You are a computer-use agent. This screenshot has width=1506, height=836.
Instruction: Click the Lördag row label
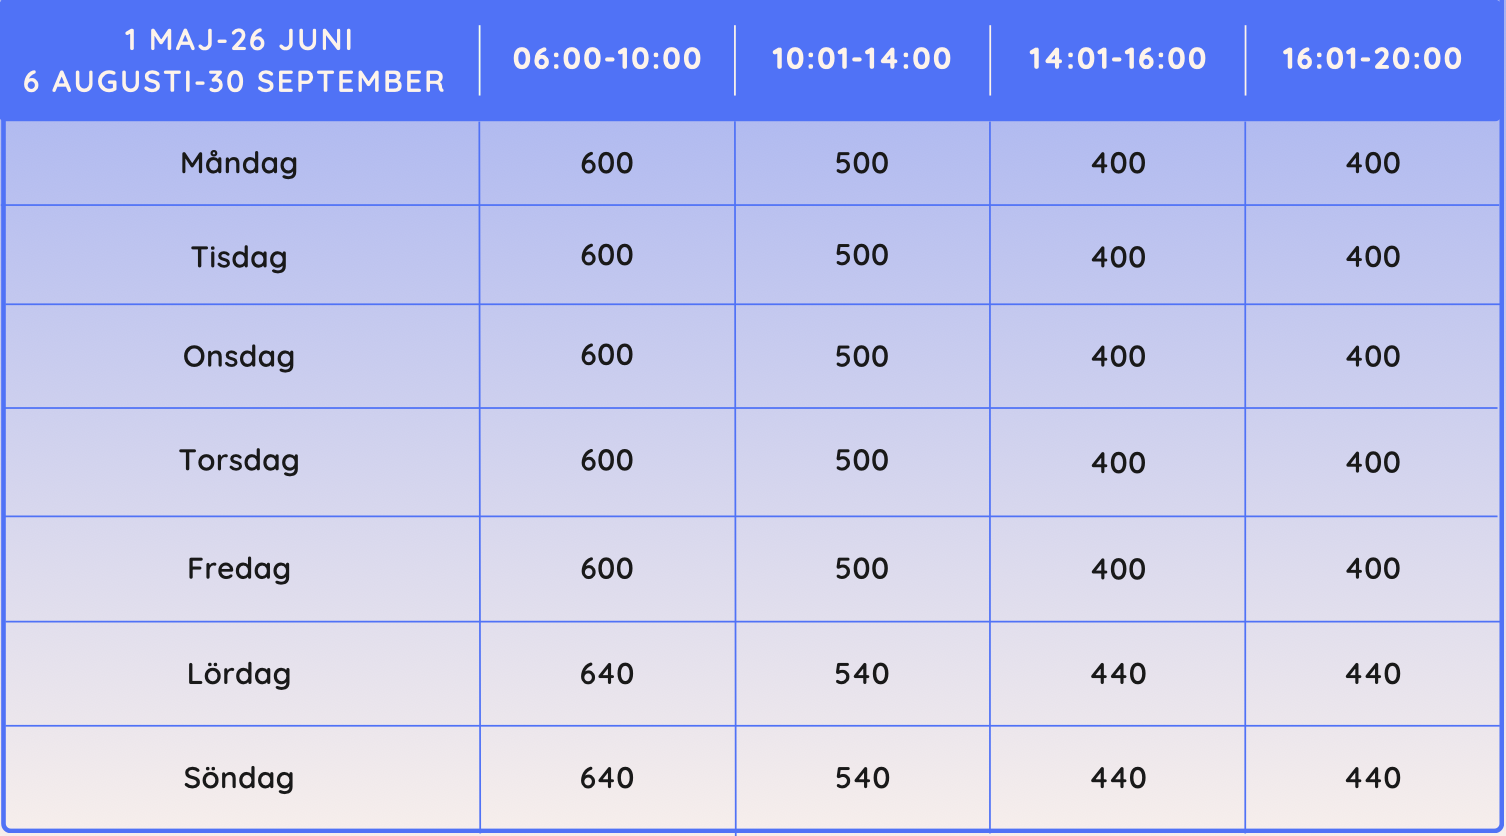[239, 674]
